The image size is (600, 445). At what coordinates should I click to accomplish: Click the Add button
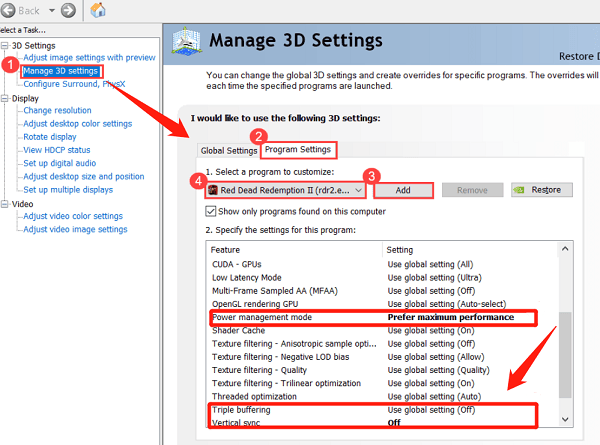403,190
